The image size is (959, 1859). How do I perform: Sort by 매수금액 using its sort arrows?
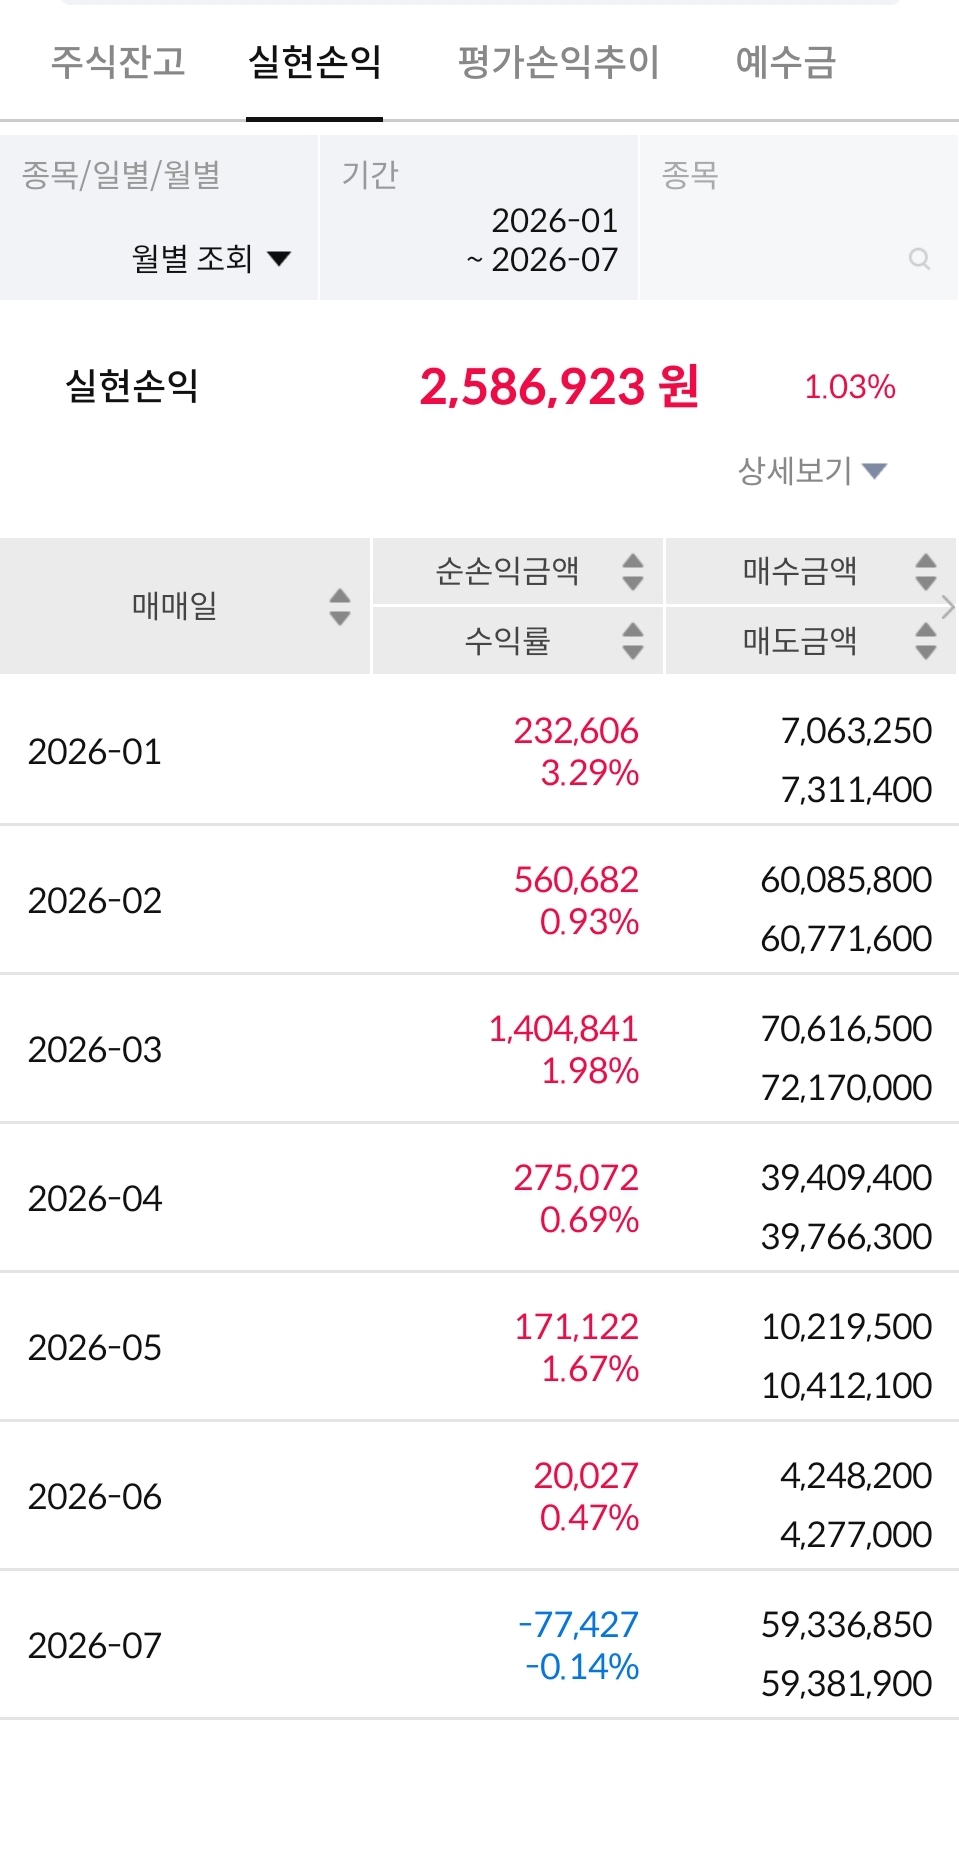coord(926,572)
